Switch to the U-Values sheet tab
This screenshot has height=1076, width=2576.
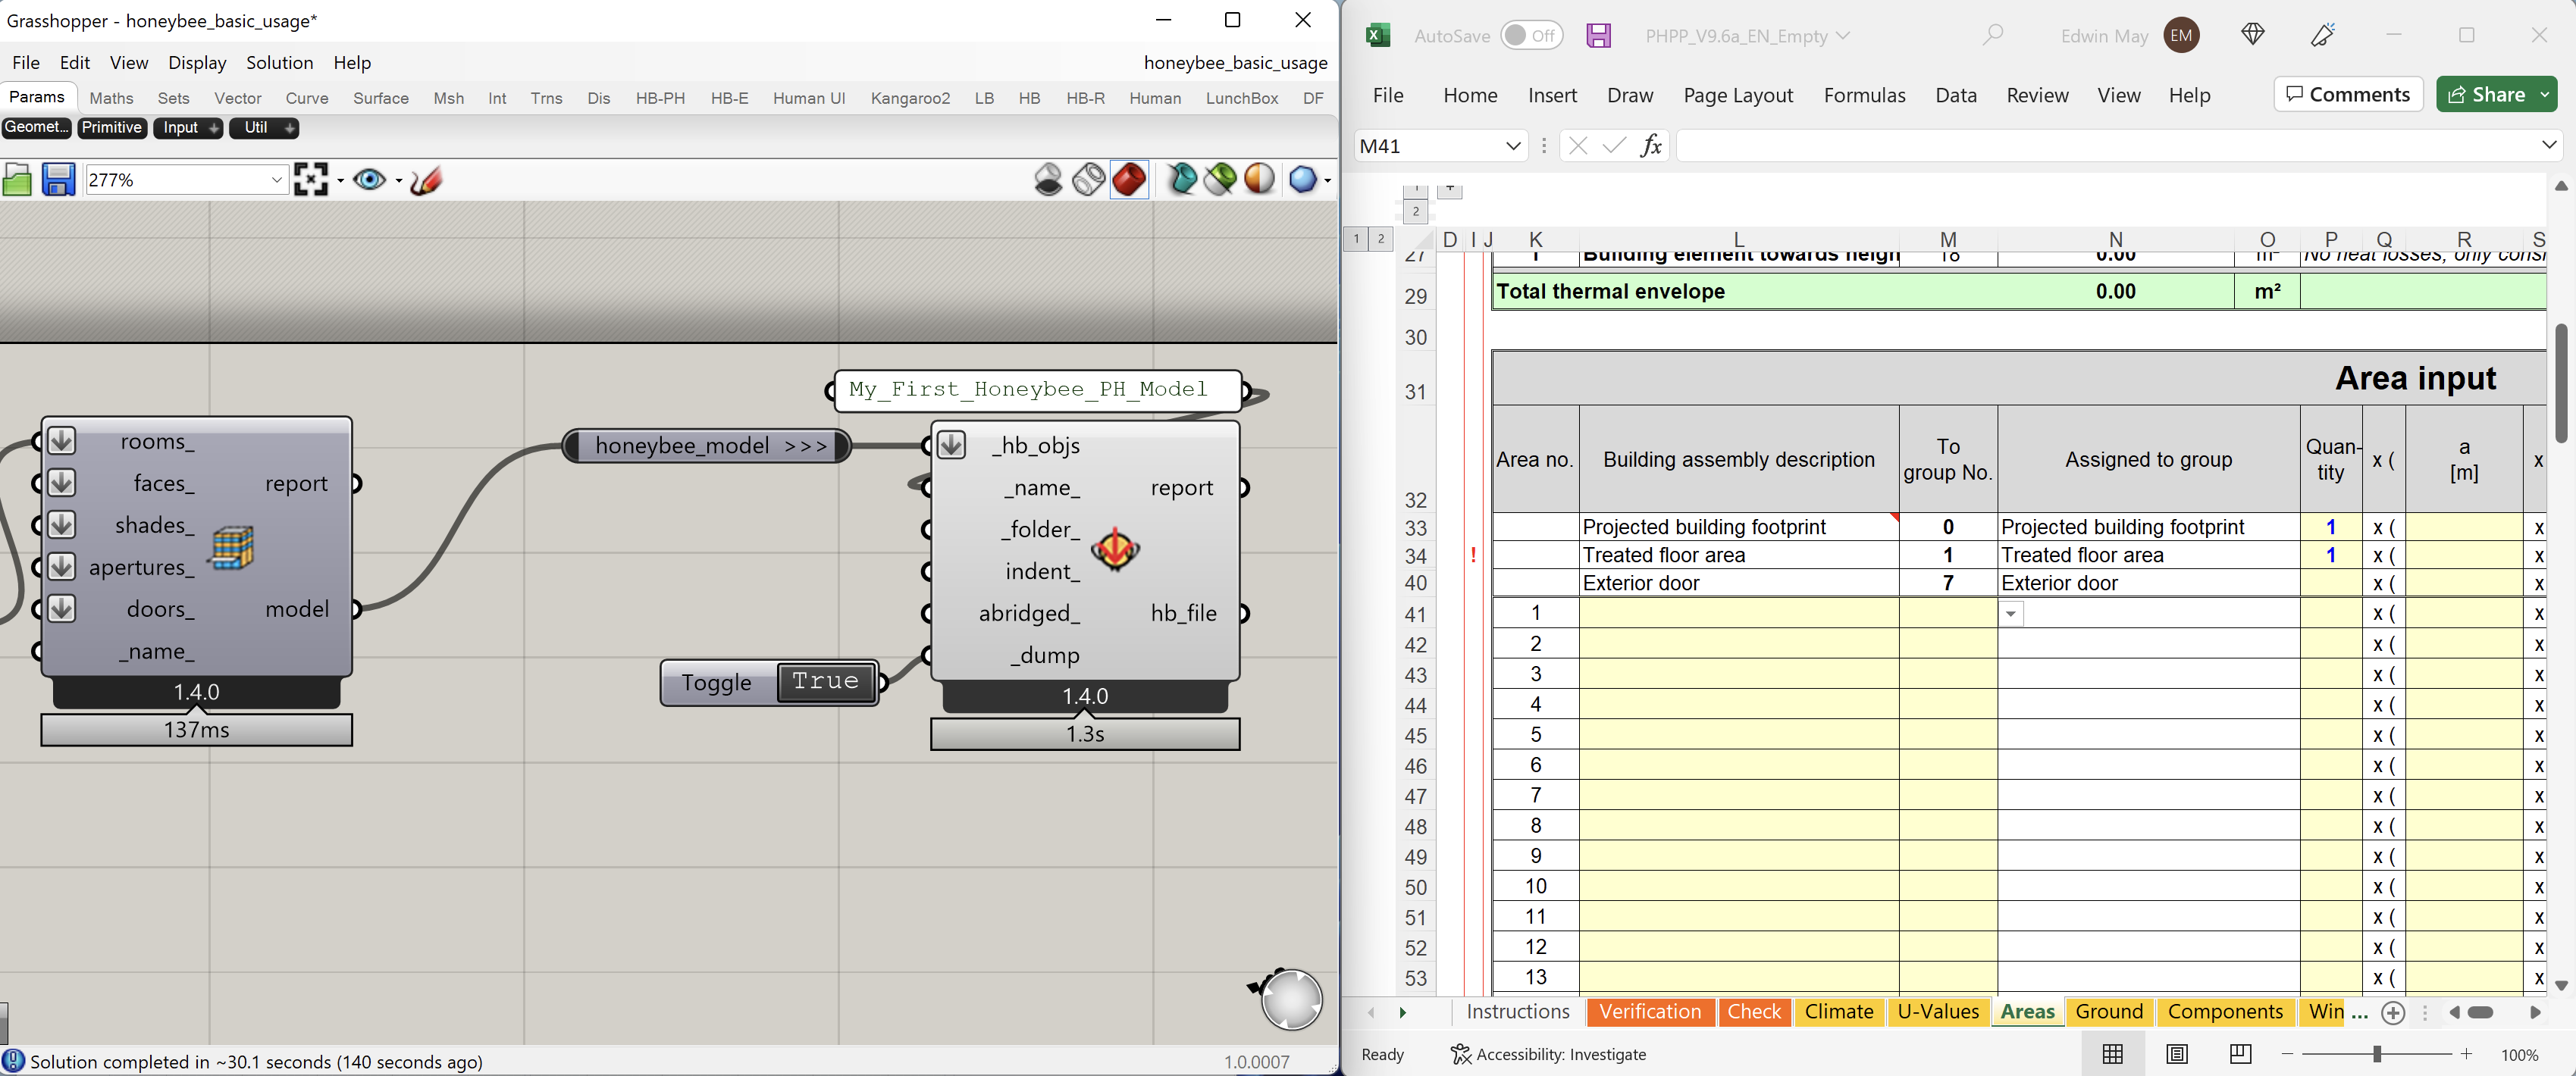click(1937, 1011)
